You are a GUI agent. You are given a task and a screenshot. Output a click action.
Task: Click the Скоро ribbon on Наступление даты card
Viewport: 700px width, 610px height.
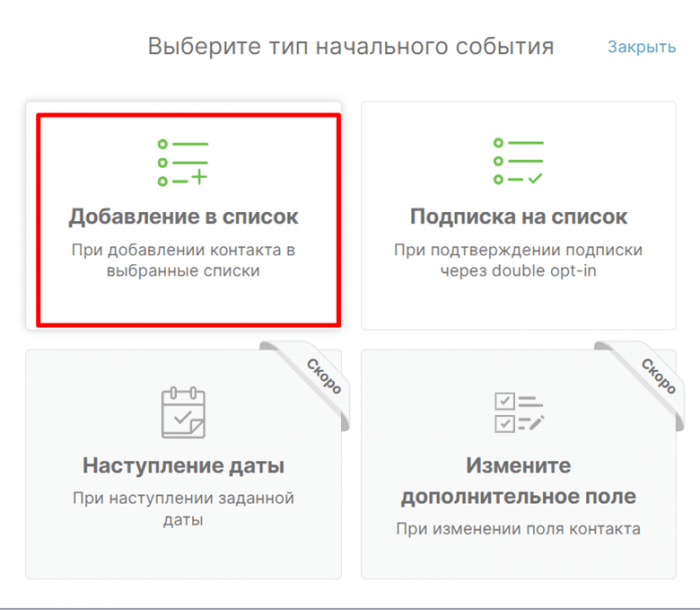coord(324,376)
